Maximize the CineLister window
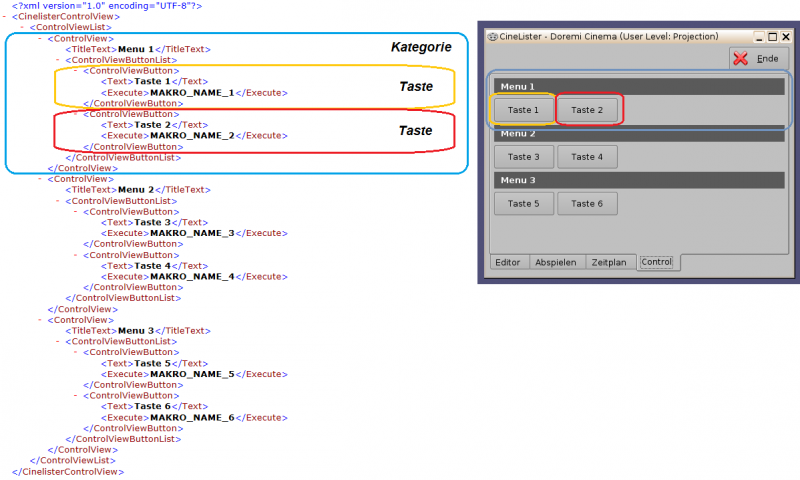This screenshot has height=480, width=800. click(x=772, y=36)
